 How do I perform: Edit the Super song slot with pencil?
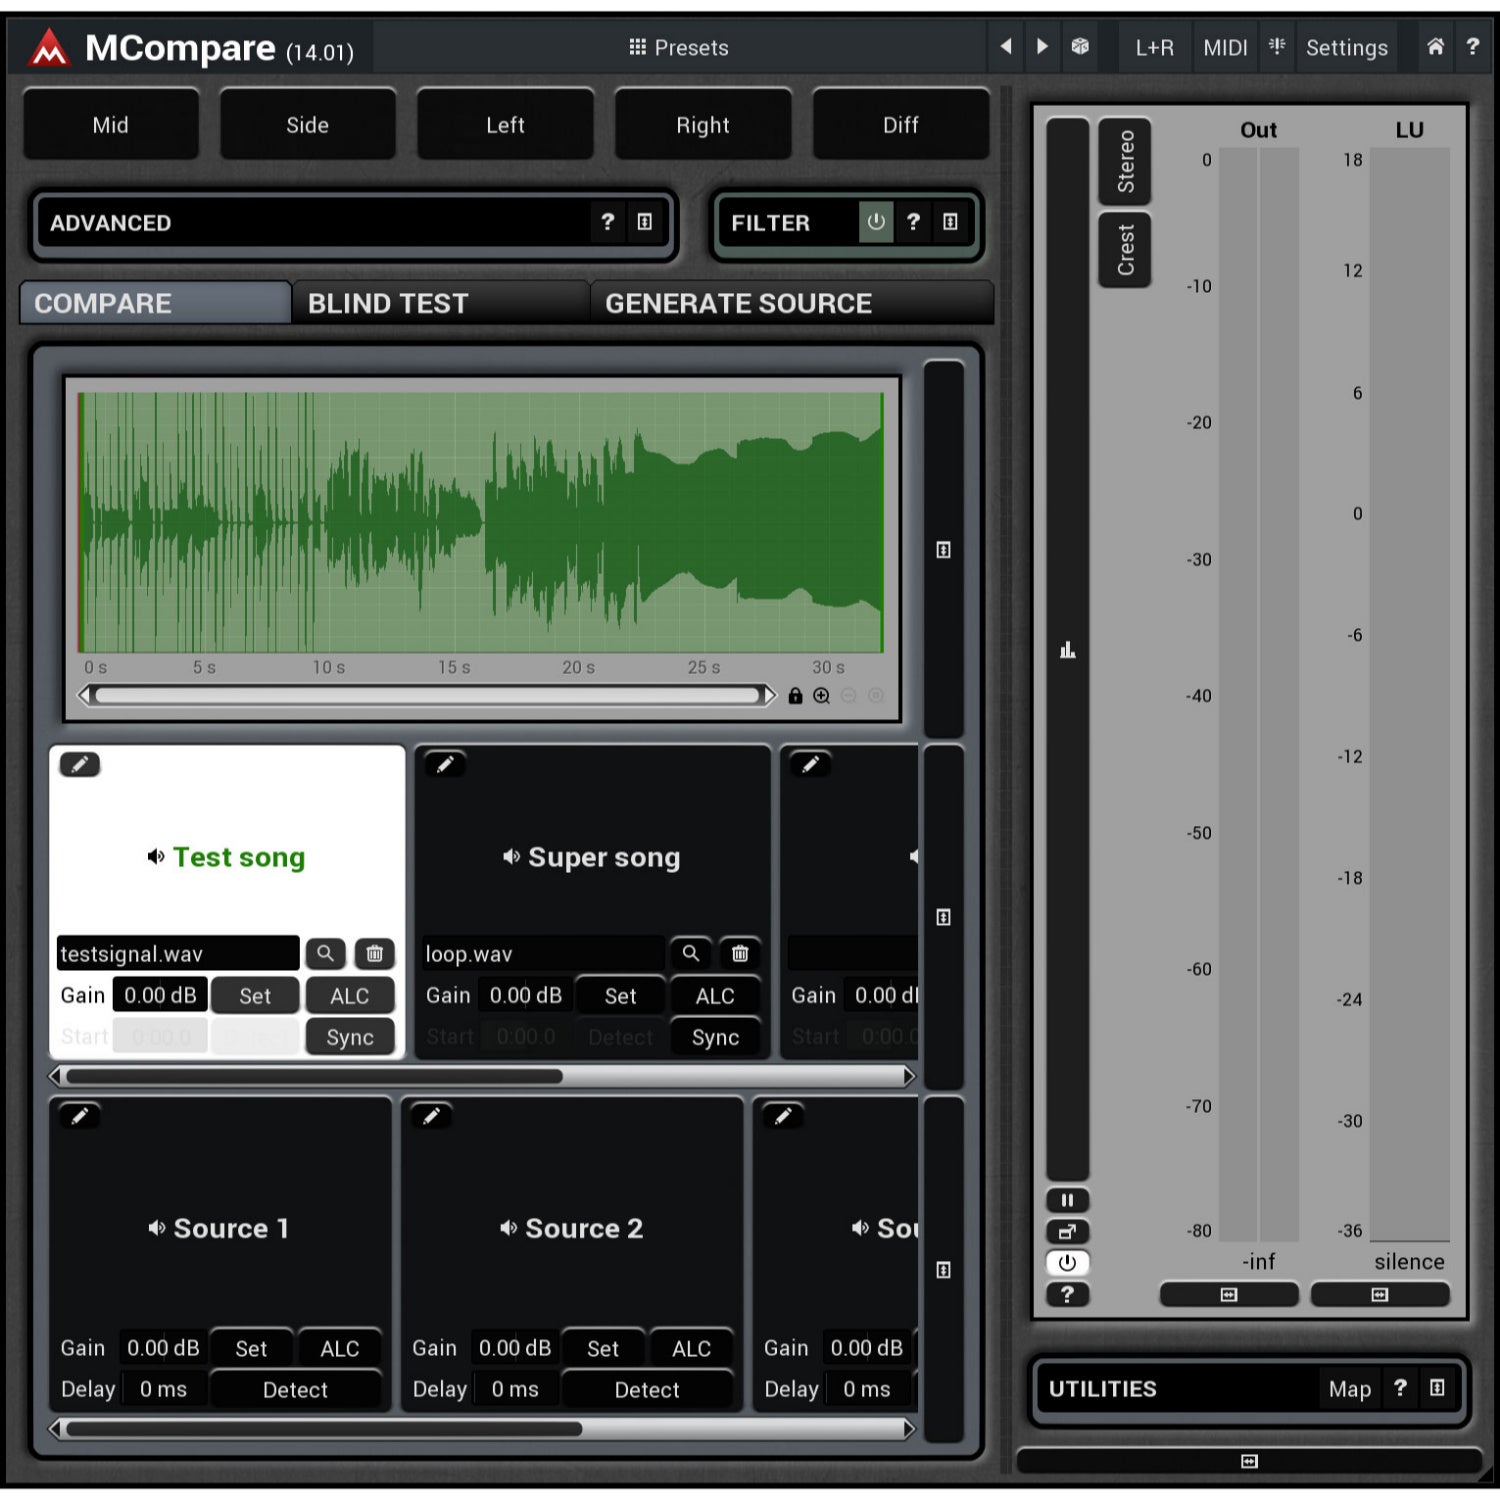[445, 765]
